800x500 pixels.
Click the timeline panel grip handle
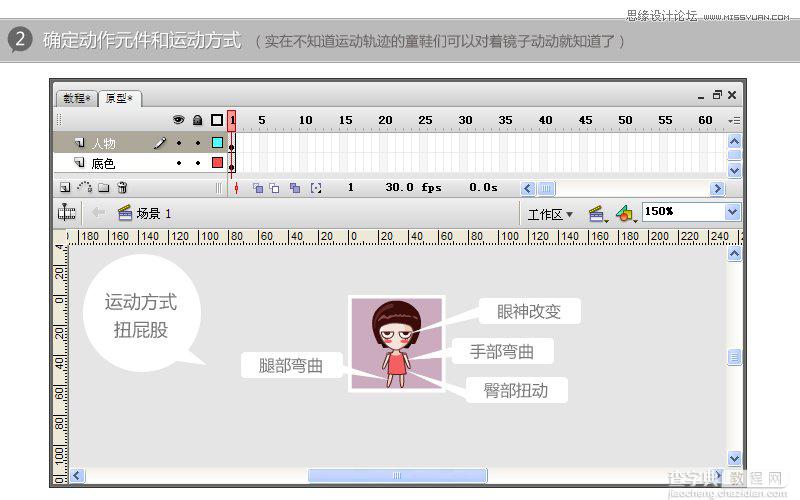pos(59,119)
